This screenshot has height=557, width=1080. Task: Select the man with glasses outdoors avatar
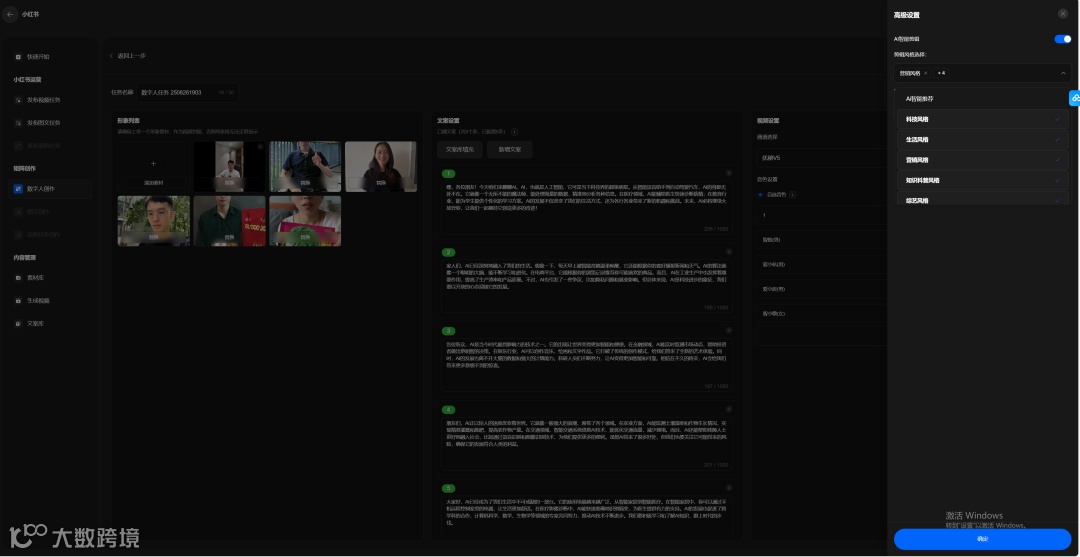point(154,221)
